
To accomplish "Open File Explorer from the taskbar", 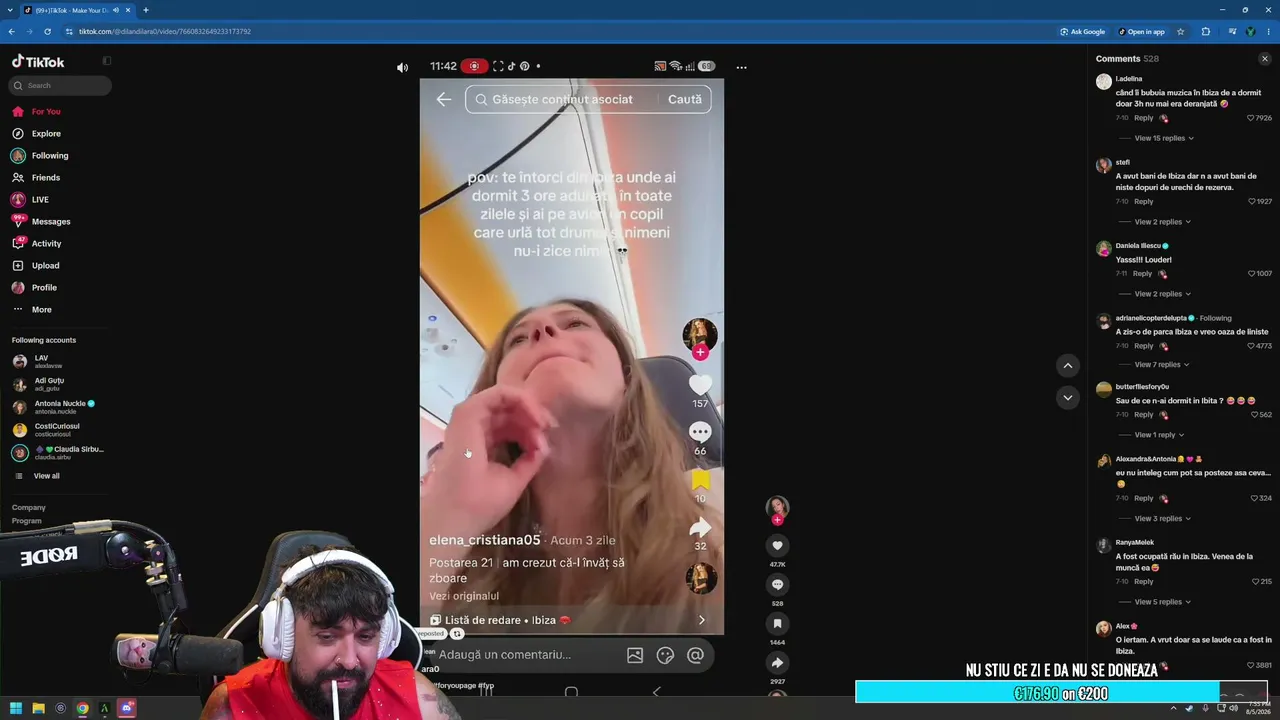I will pyautogui.click(x=38, y=709).
